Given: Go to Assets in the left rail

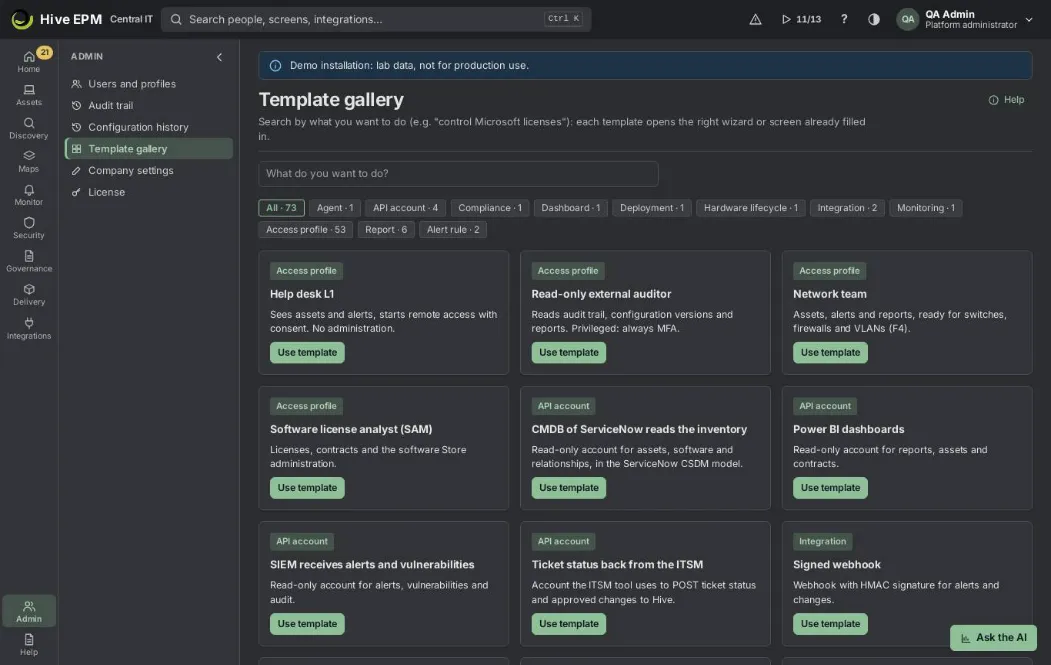Looking at the screenshot, I should 29,95.
